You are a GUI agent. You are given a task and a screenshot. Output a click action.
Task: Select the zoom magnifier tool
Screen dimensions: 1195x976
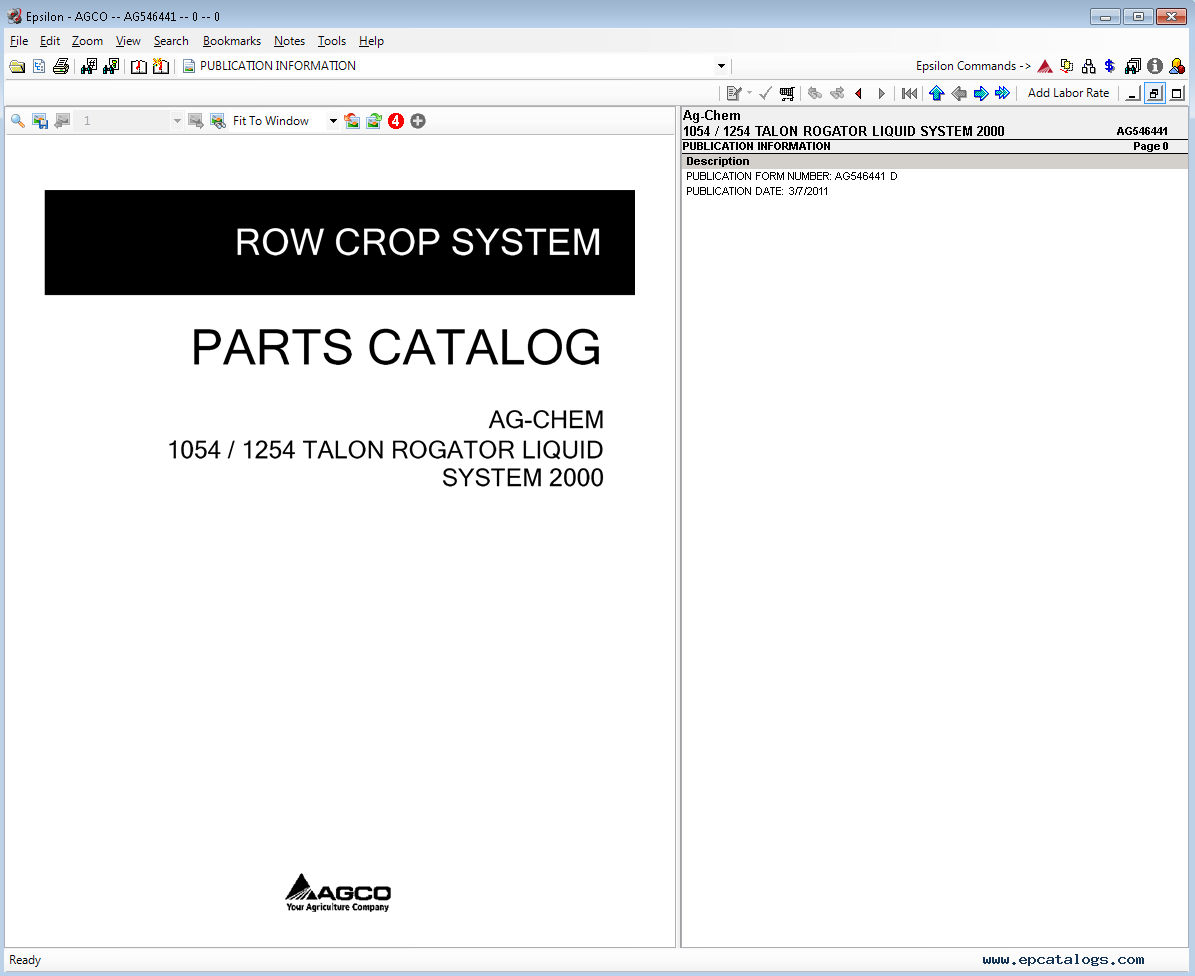[x=16, y=120]
